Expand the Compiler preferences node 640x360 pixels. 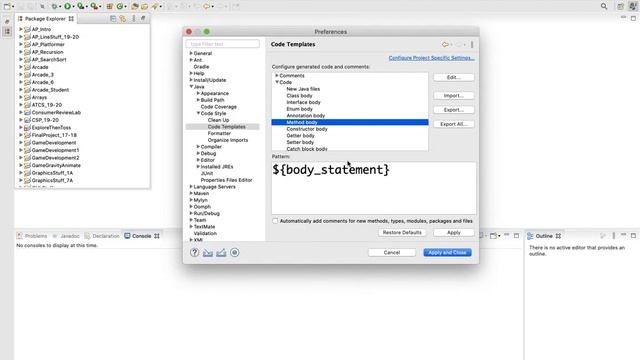coord(198,147)
